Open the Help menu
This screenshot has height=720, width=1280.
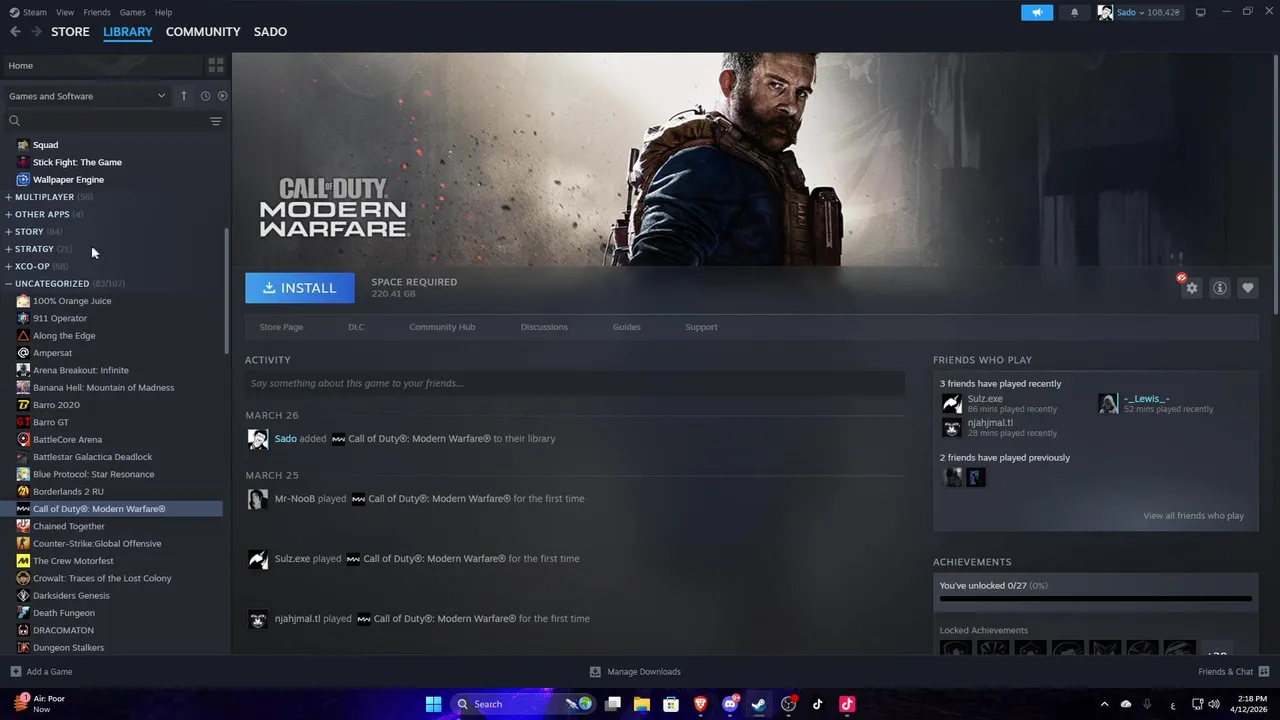[163, 12]
